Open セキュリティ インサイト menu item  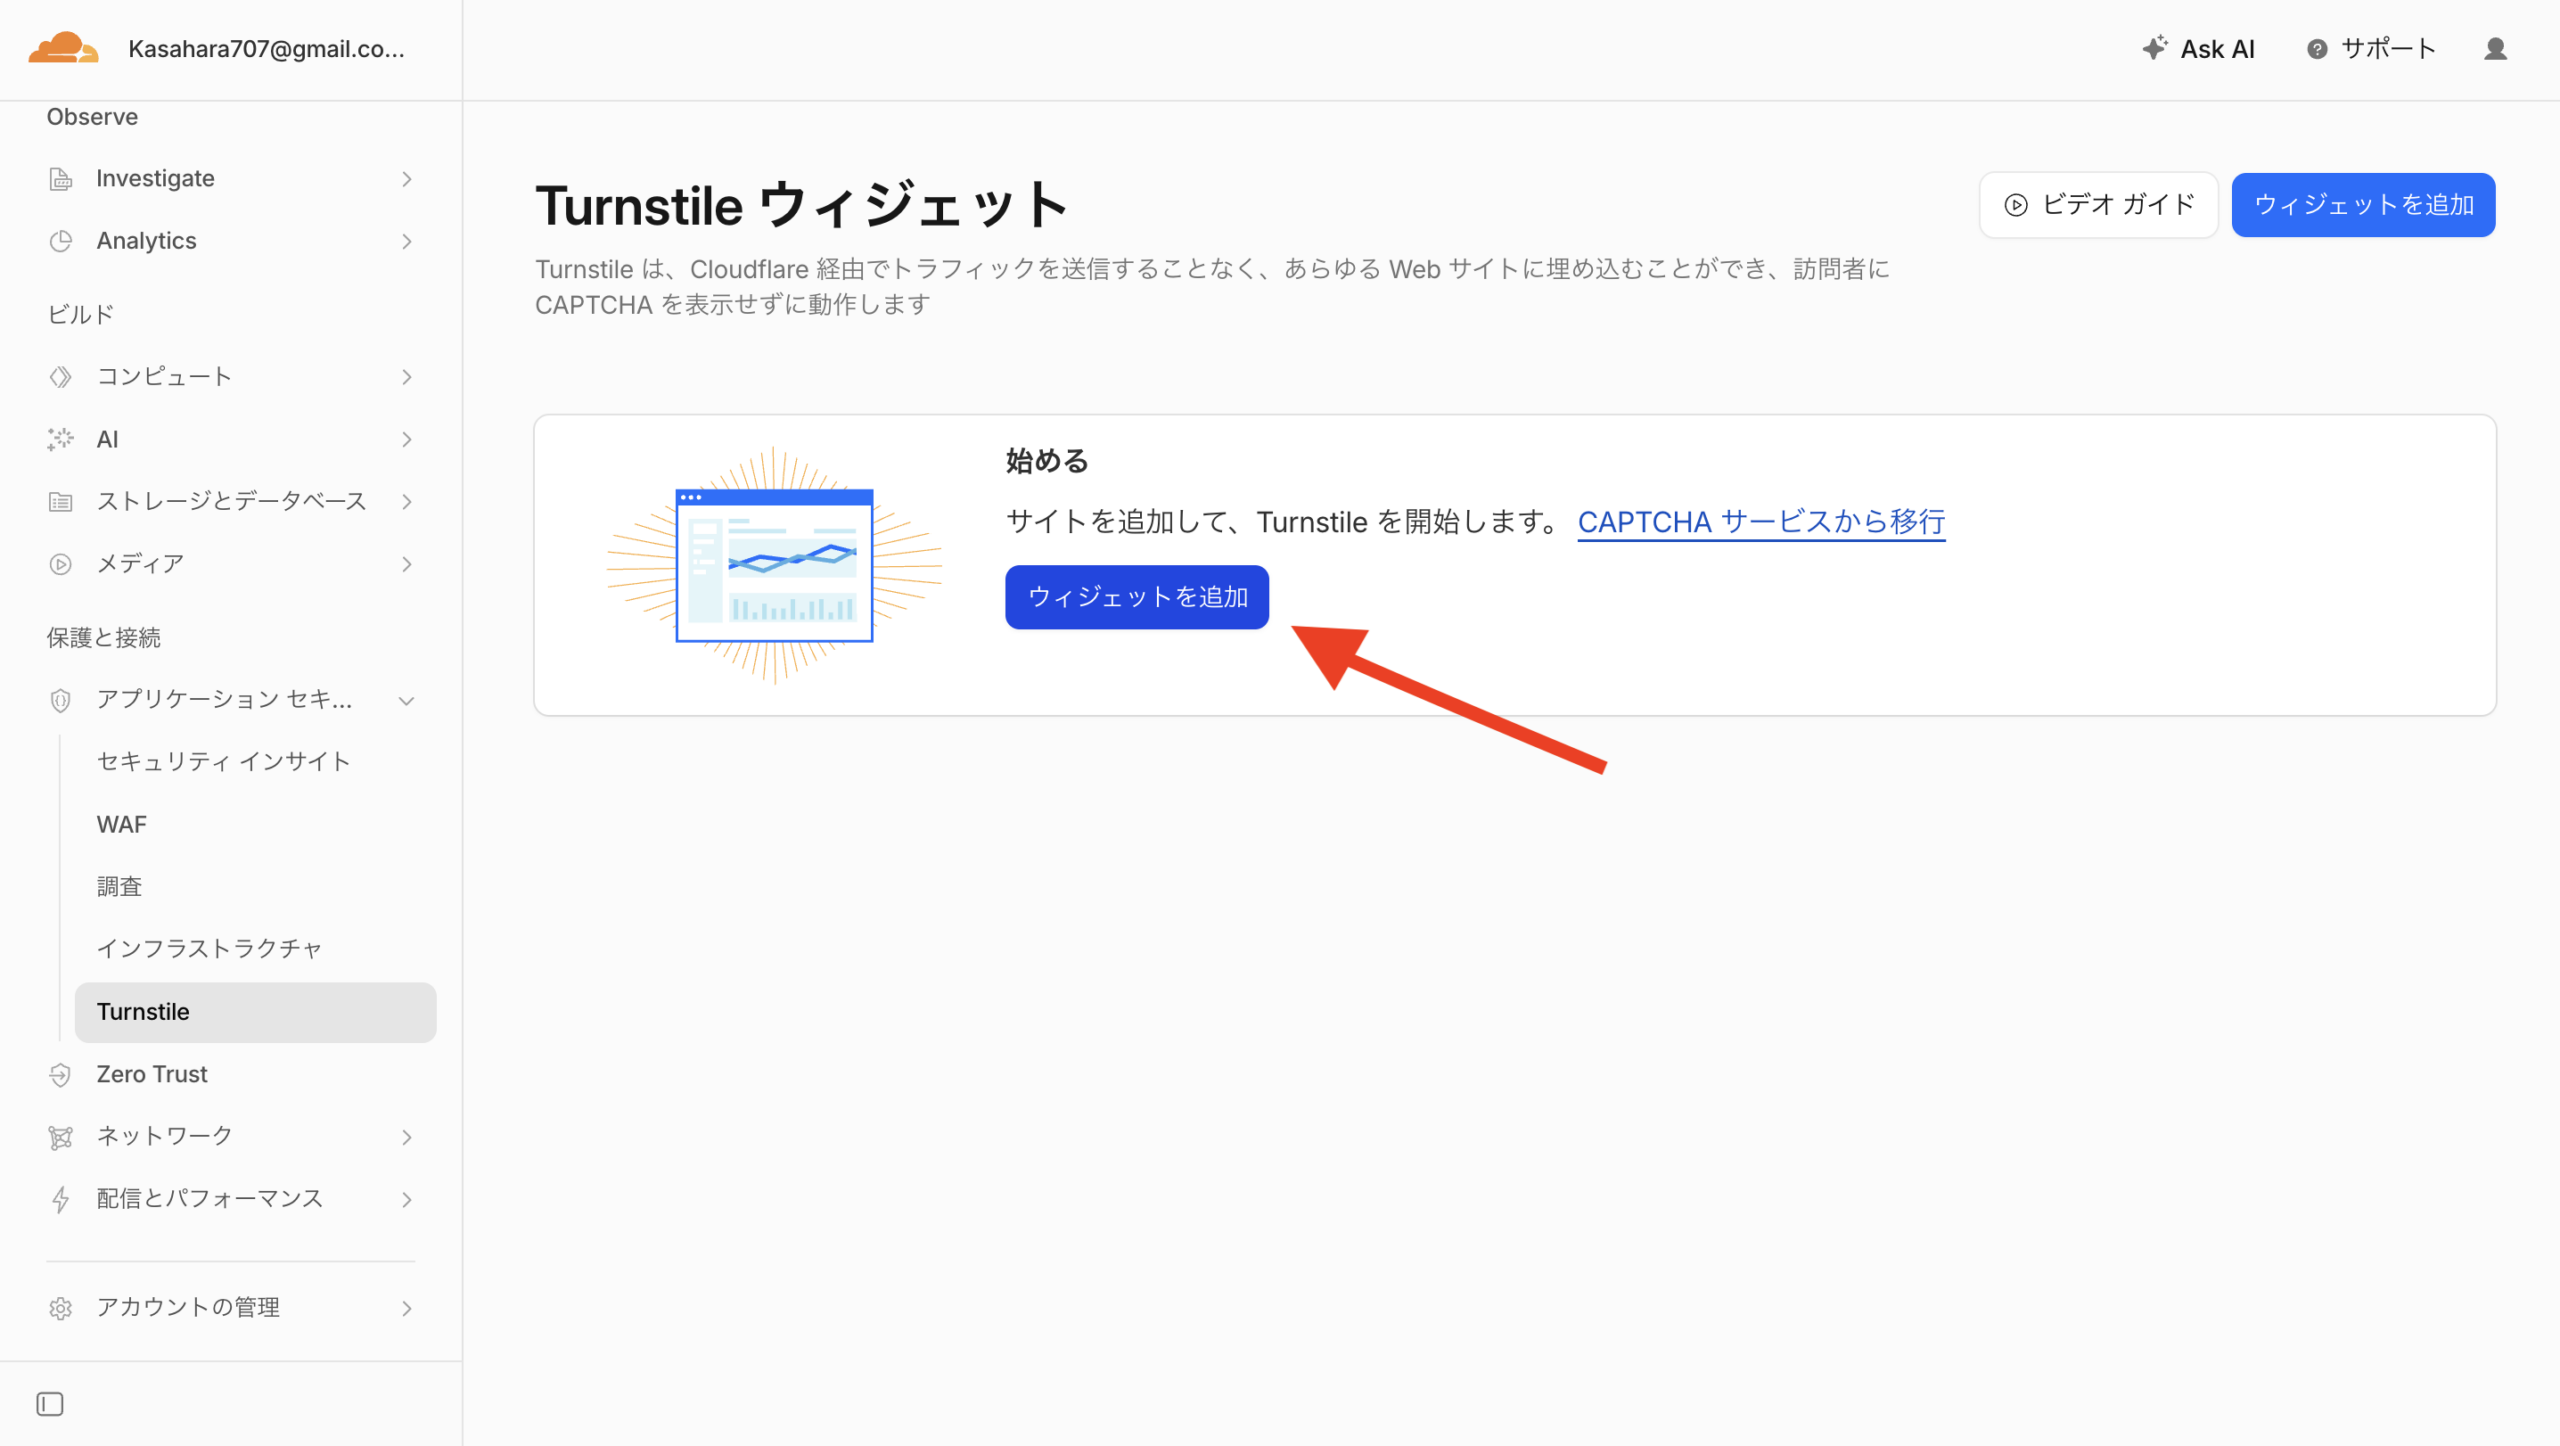223,762
